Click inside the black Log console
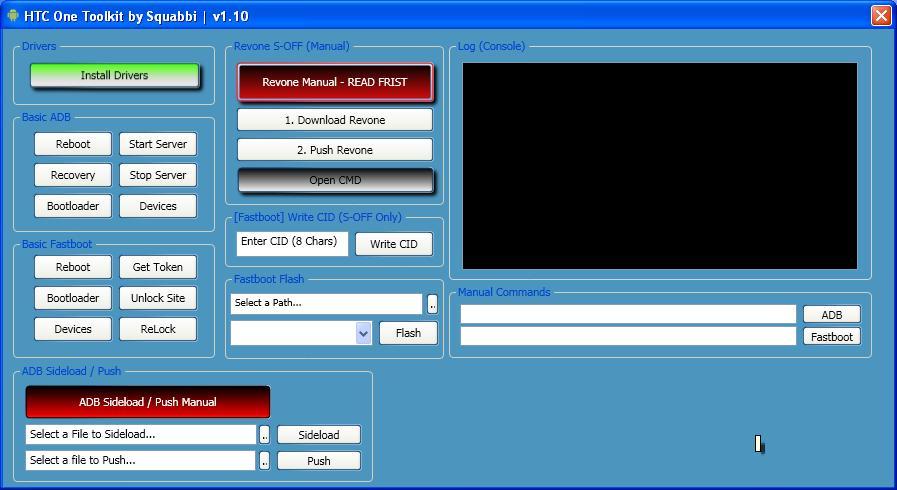Image resolution: width=897 pixels, height=490 pixels. 660,166
